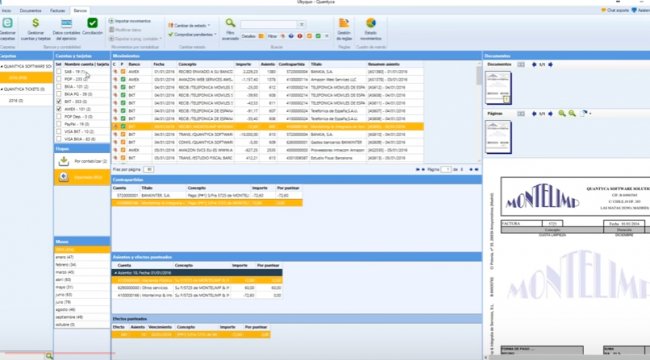The height and width of the screenshot is (360, 650).
Task: Click Modificar banco in ribbon
Action: (125, 30)
